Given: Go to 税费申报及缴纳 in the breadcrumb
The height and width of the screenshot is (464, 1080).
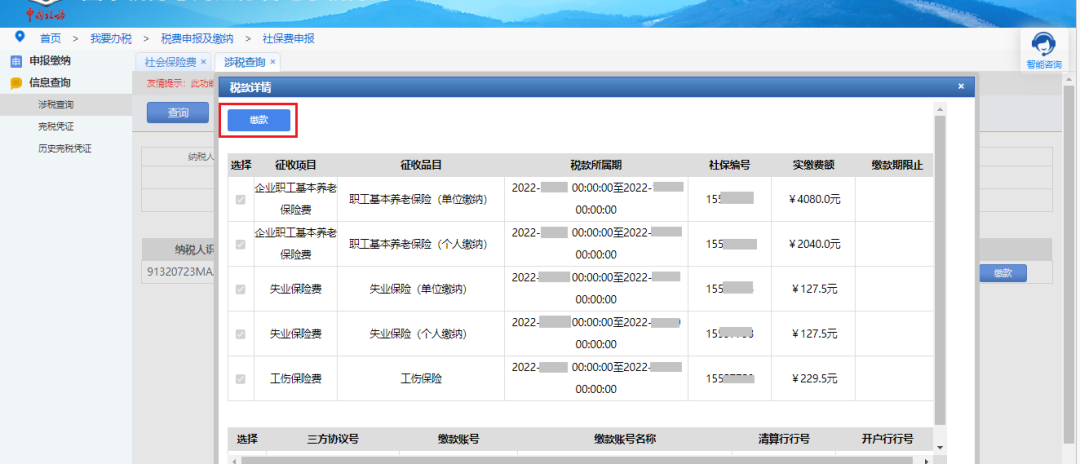Looking at the screenshot, I should point(197,39).
